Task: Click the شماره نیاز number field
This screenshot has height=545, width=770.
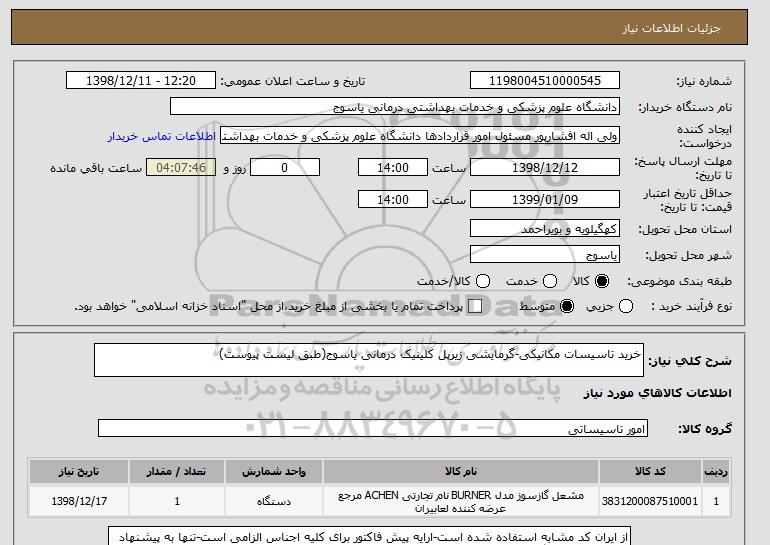Action: (x=545, y=81)
